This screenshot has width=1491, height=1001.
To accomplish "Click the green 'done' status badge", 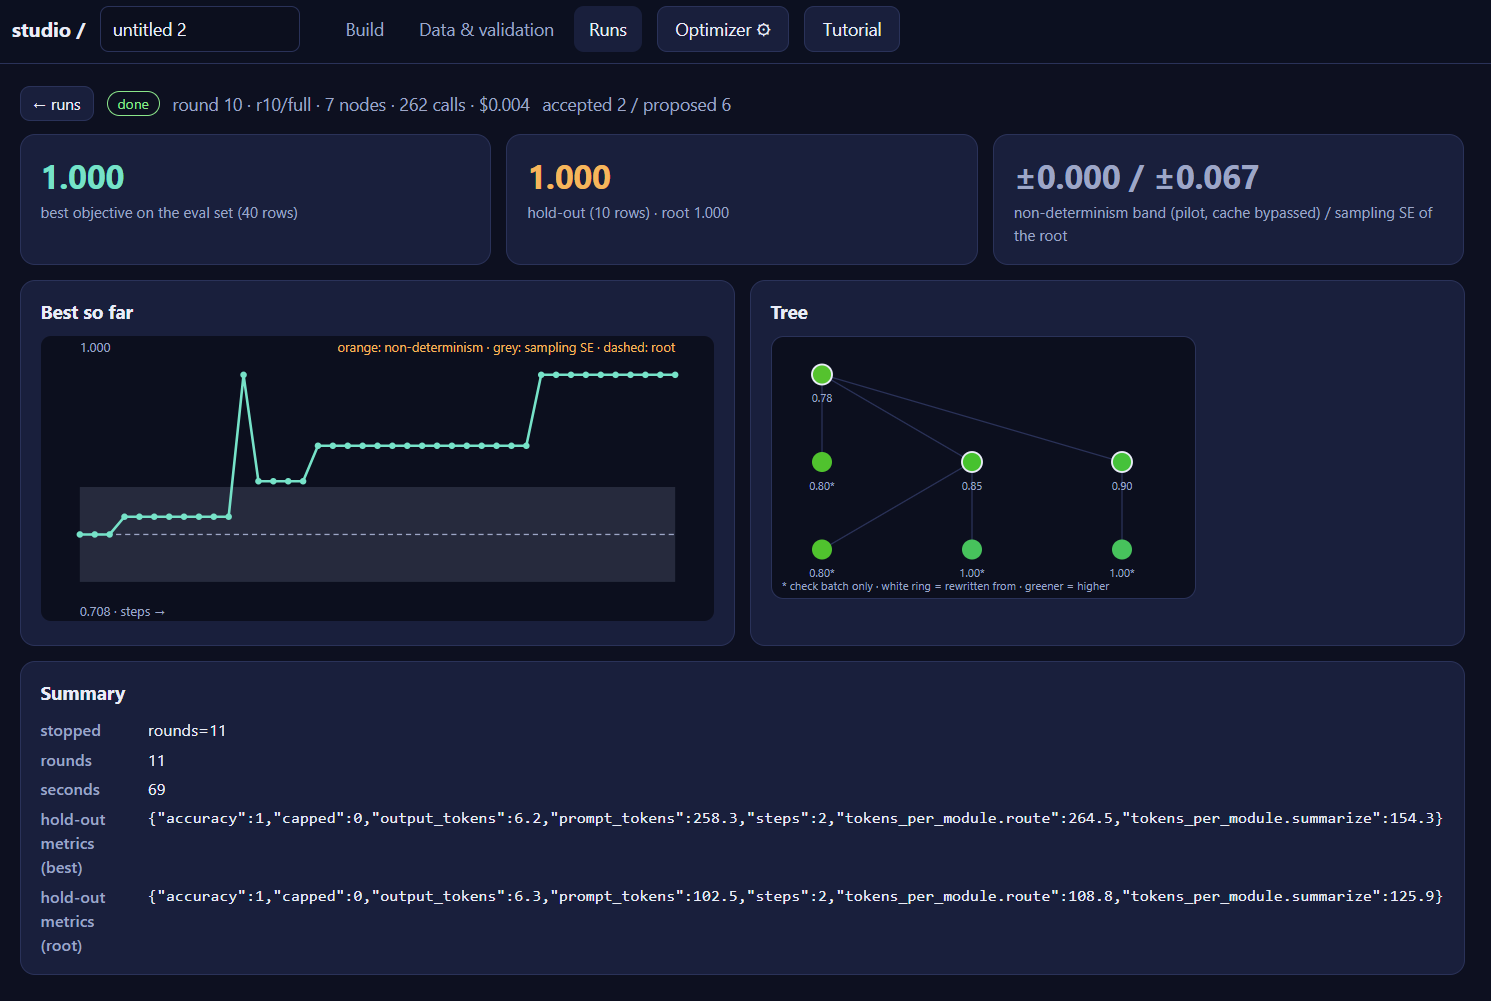I will pos(133,104).
